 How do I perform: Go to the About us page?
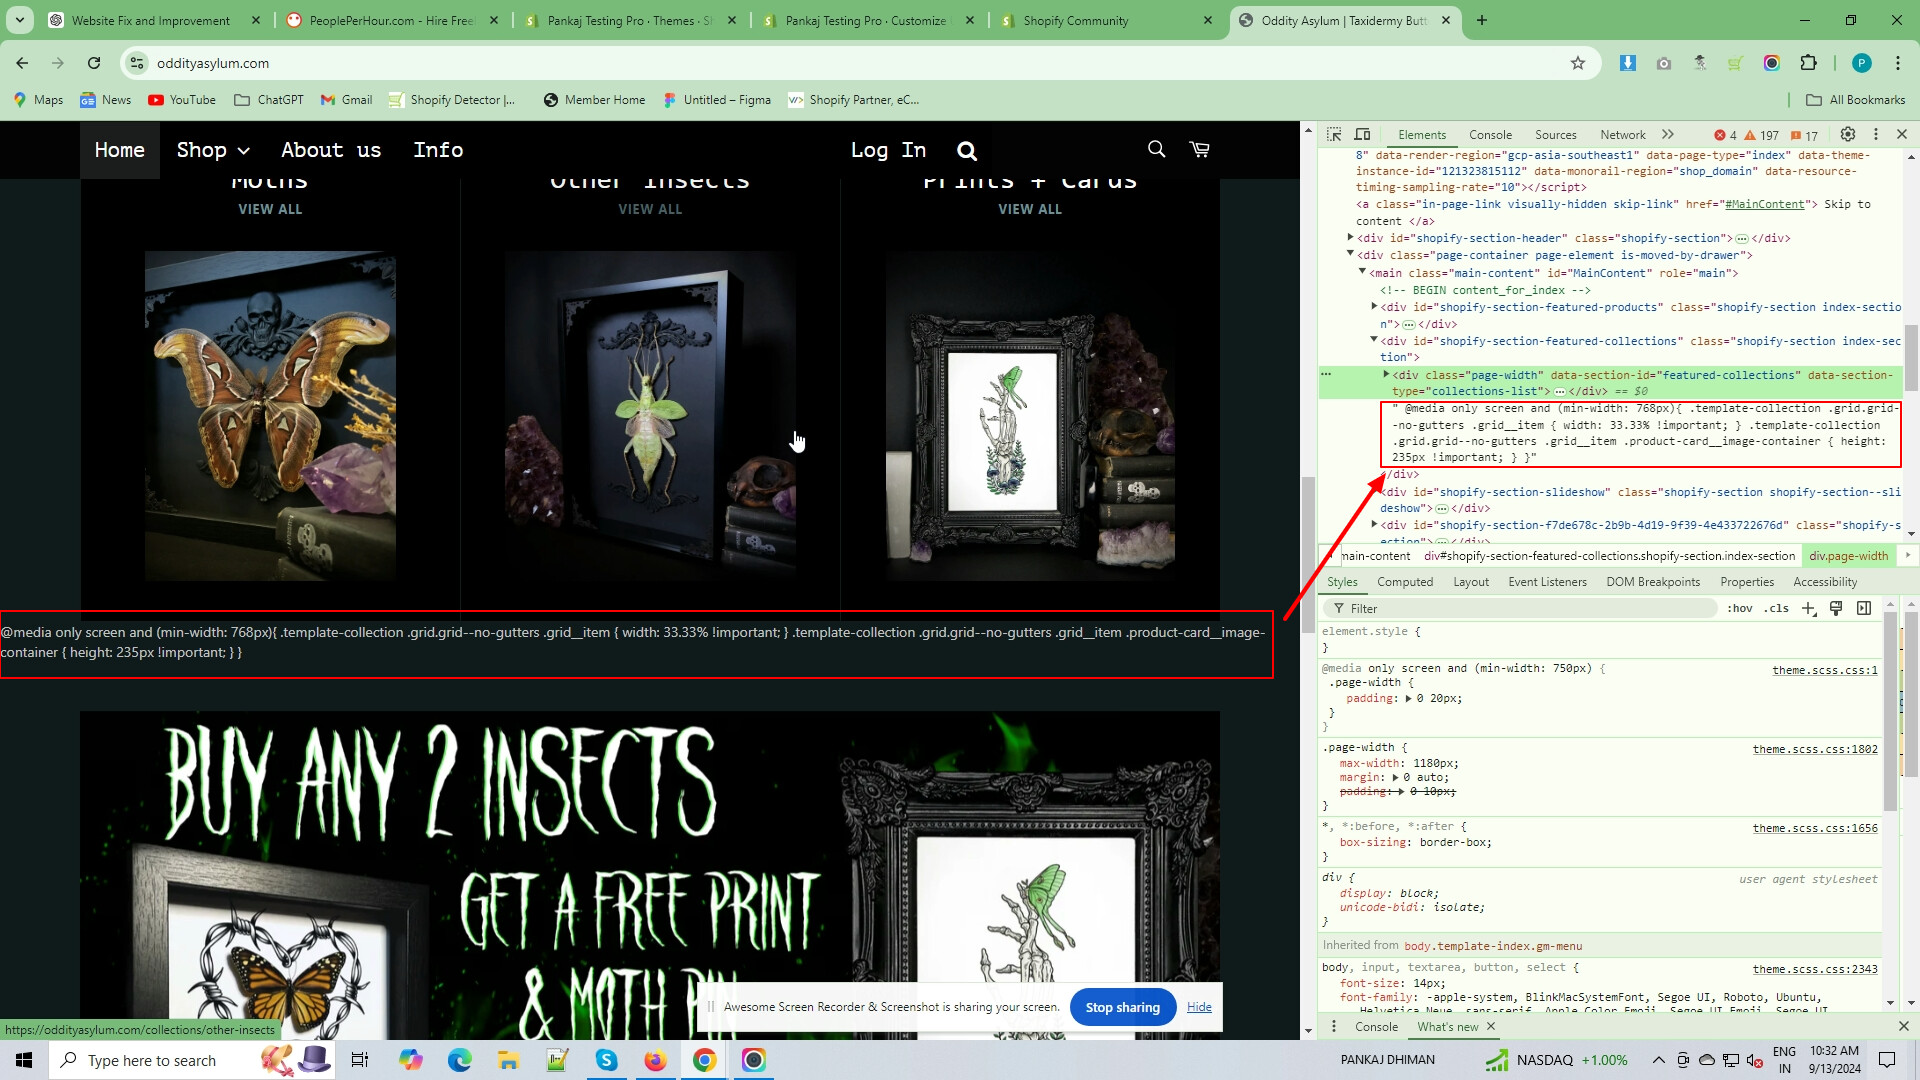click(x=331, y=150)
